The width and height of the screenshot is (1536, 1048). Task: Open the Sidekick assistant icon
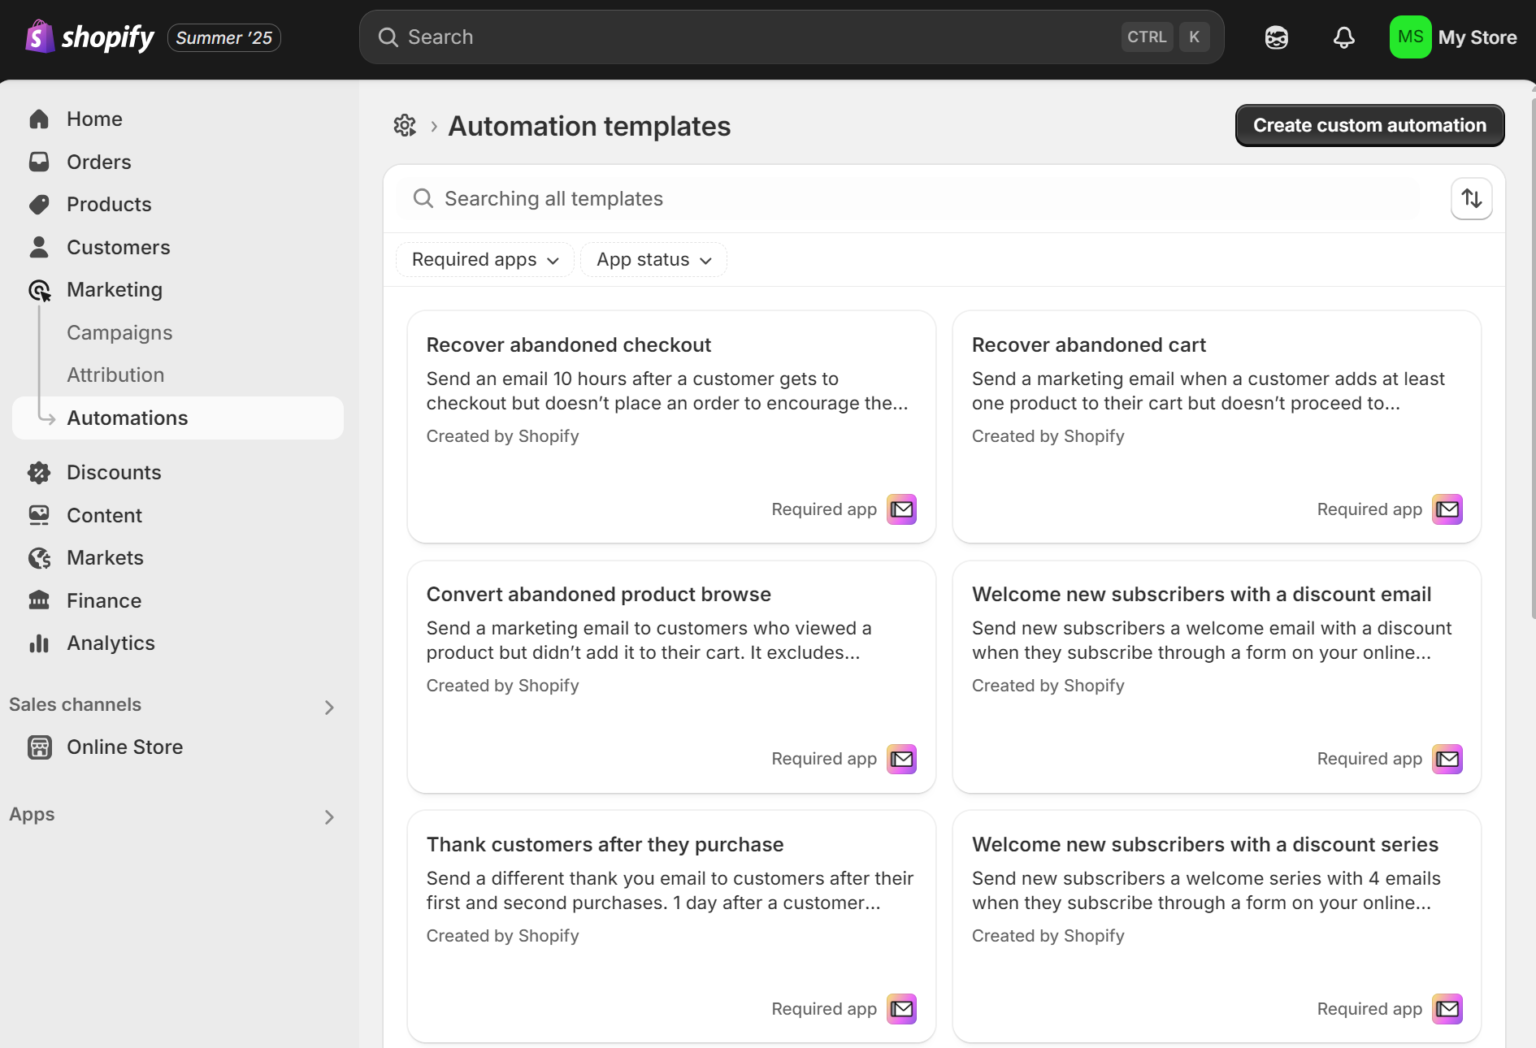[1276, 38]
